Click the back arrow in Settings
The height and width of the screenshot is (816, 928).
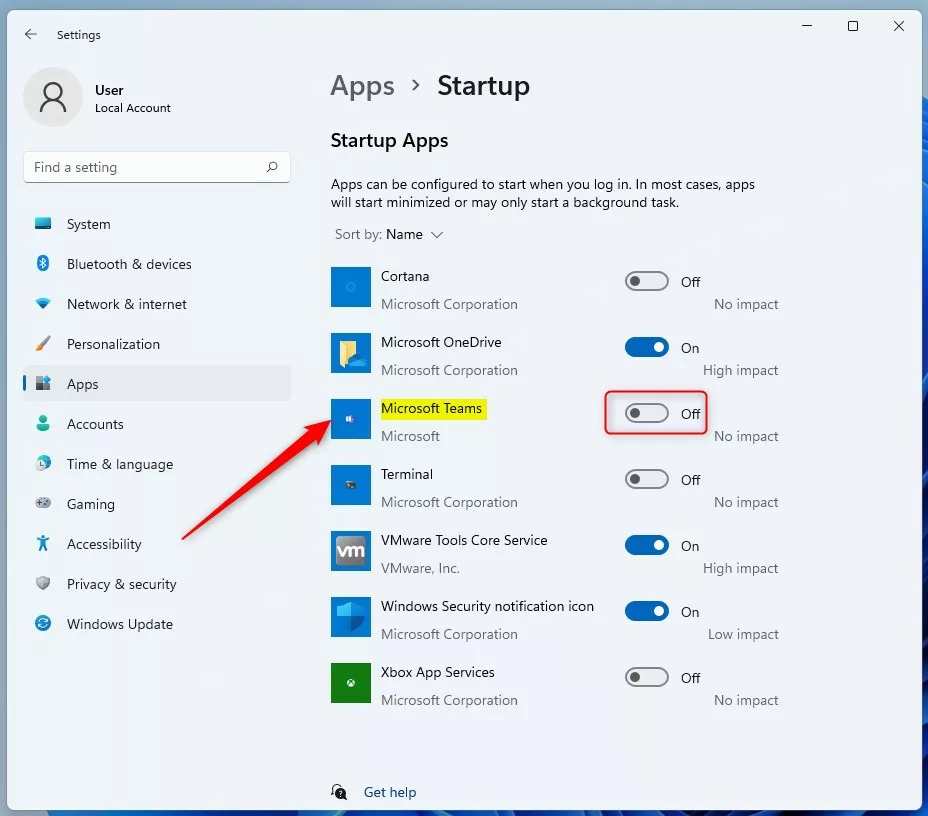pos(31,34)
